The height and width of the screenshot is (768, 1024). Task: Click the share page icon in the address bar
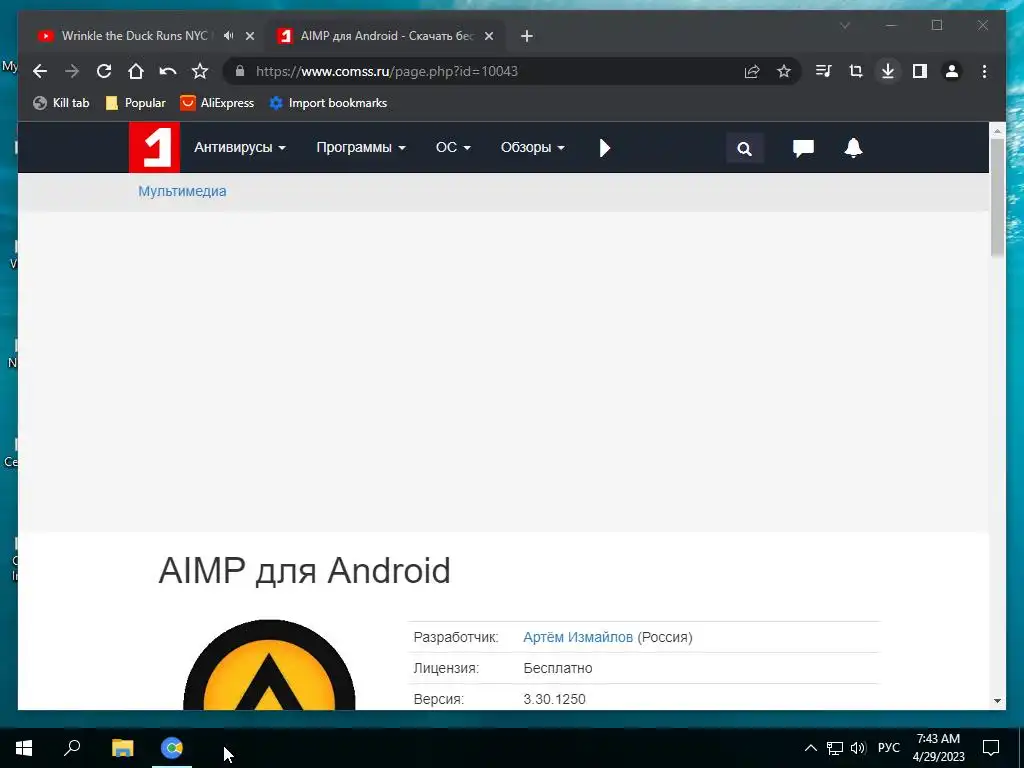pos(752,71)
